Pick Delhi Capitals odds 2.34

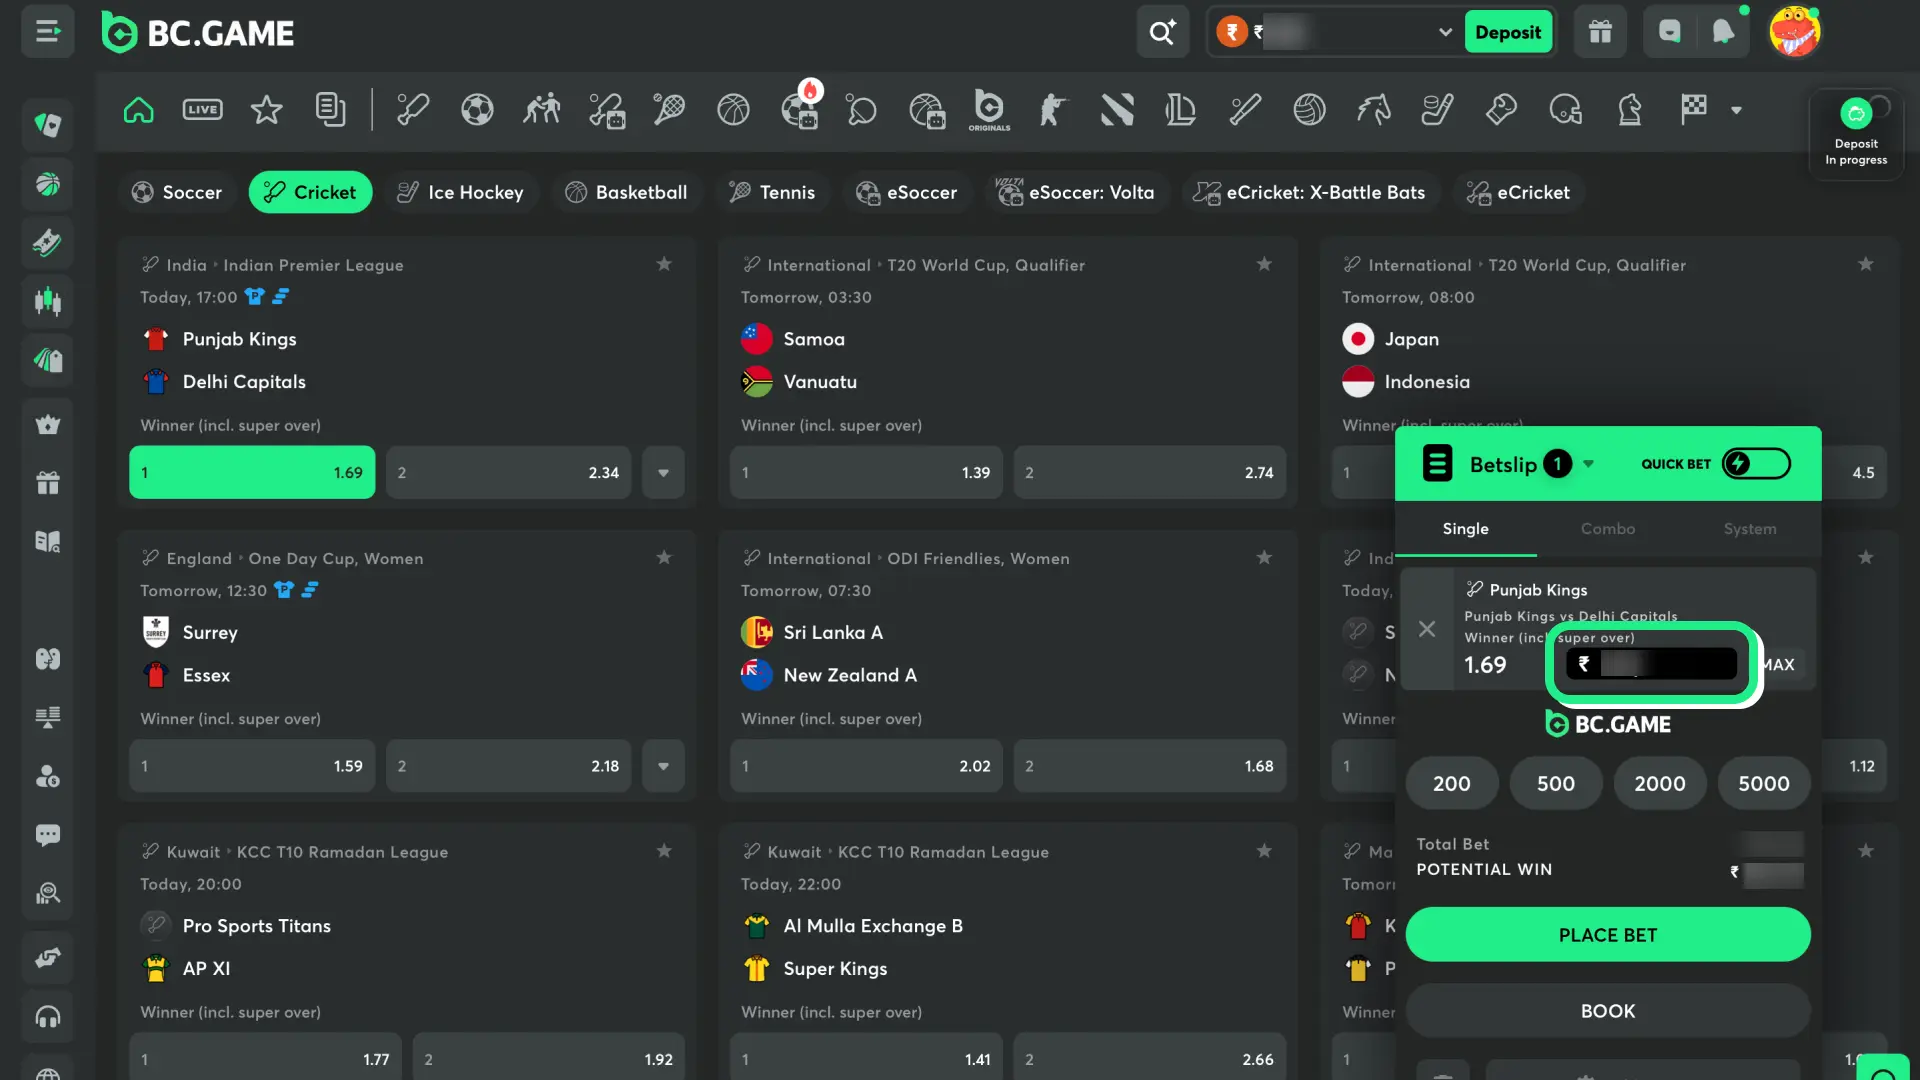tap(508, 472)
